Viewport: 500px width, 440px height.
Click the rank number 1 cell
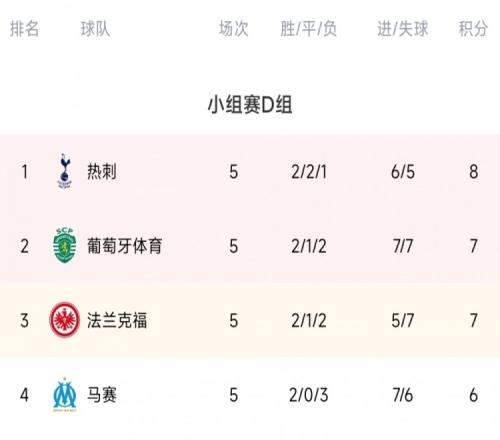click(24, 172)
